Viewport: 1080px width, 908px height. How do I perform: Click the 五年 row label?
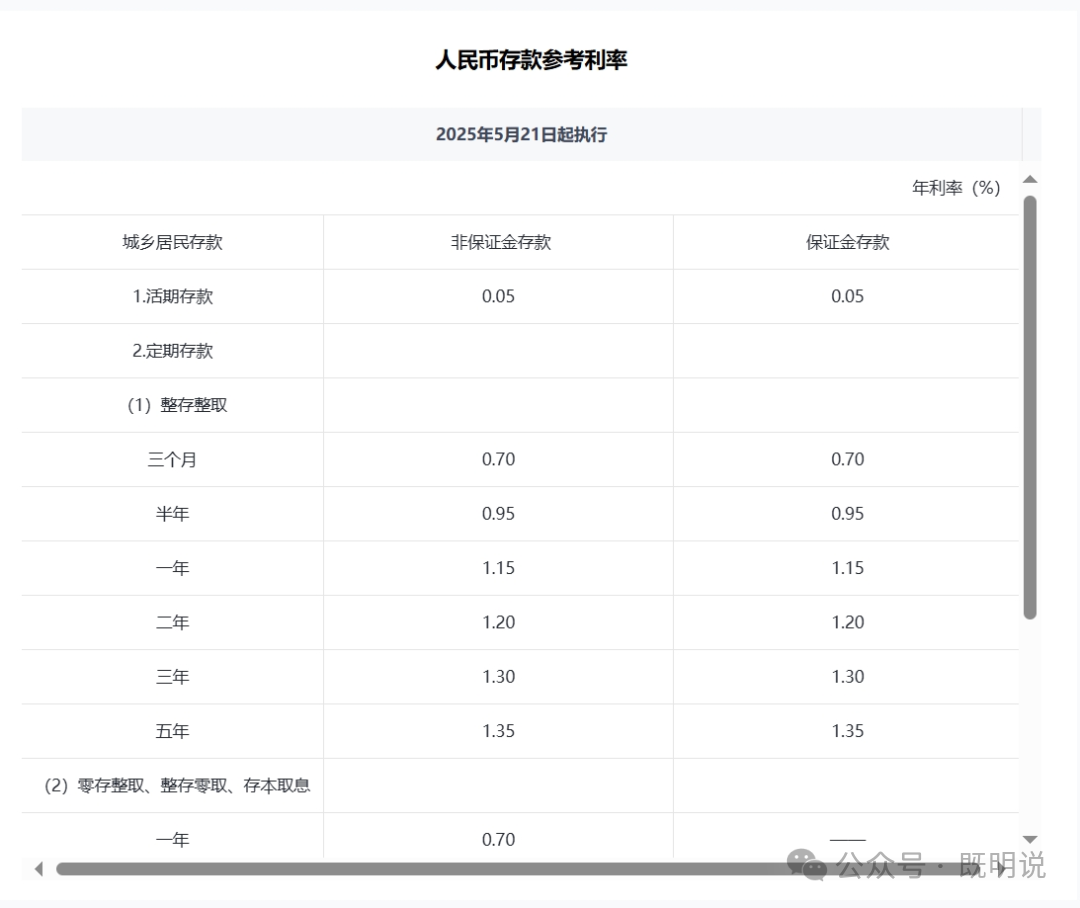point(171,731)
